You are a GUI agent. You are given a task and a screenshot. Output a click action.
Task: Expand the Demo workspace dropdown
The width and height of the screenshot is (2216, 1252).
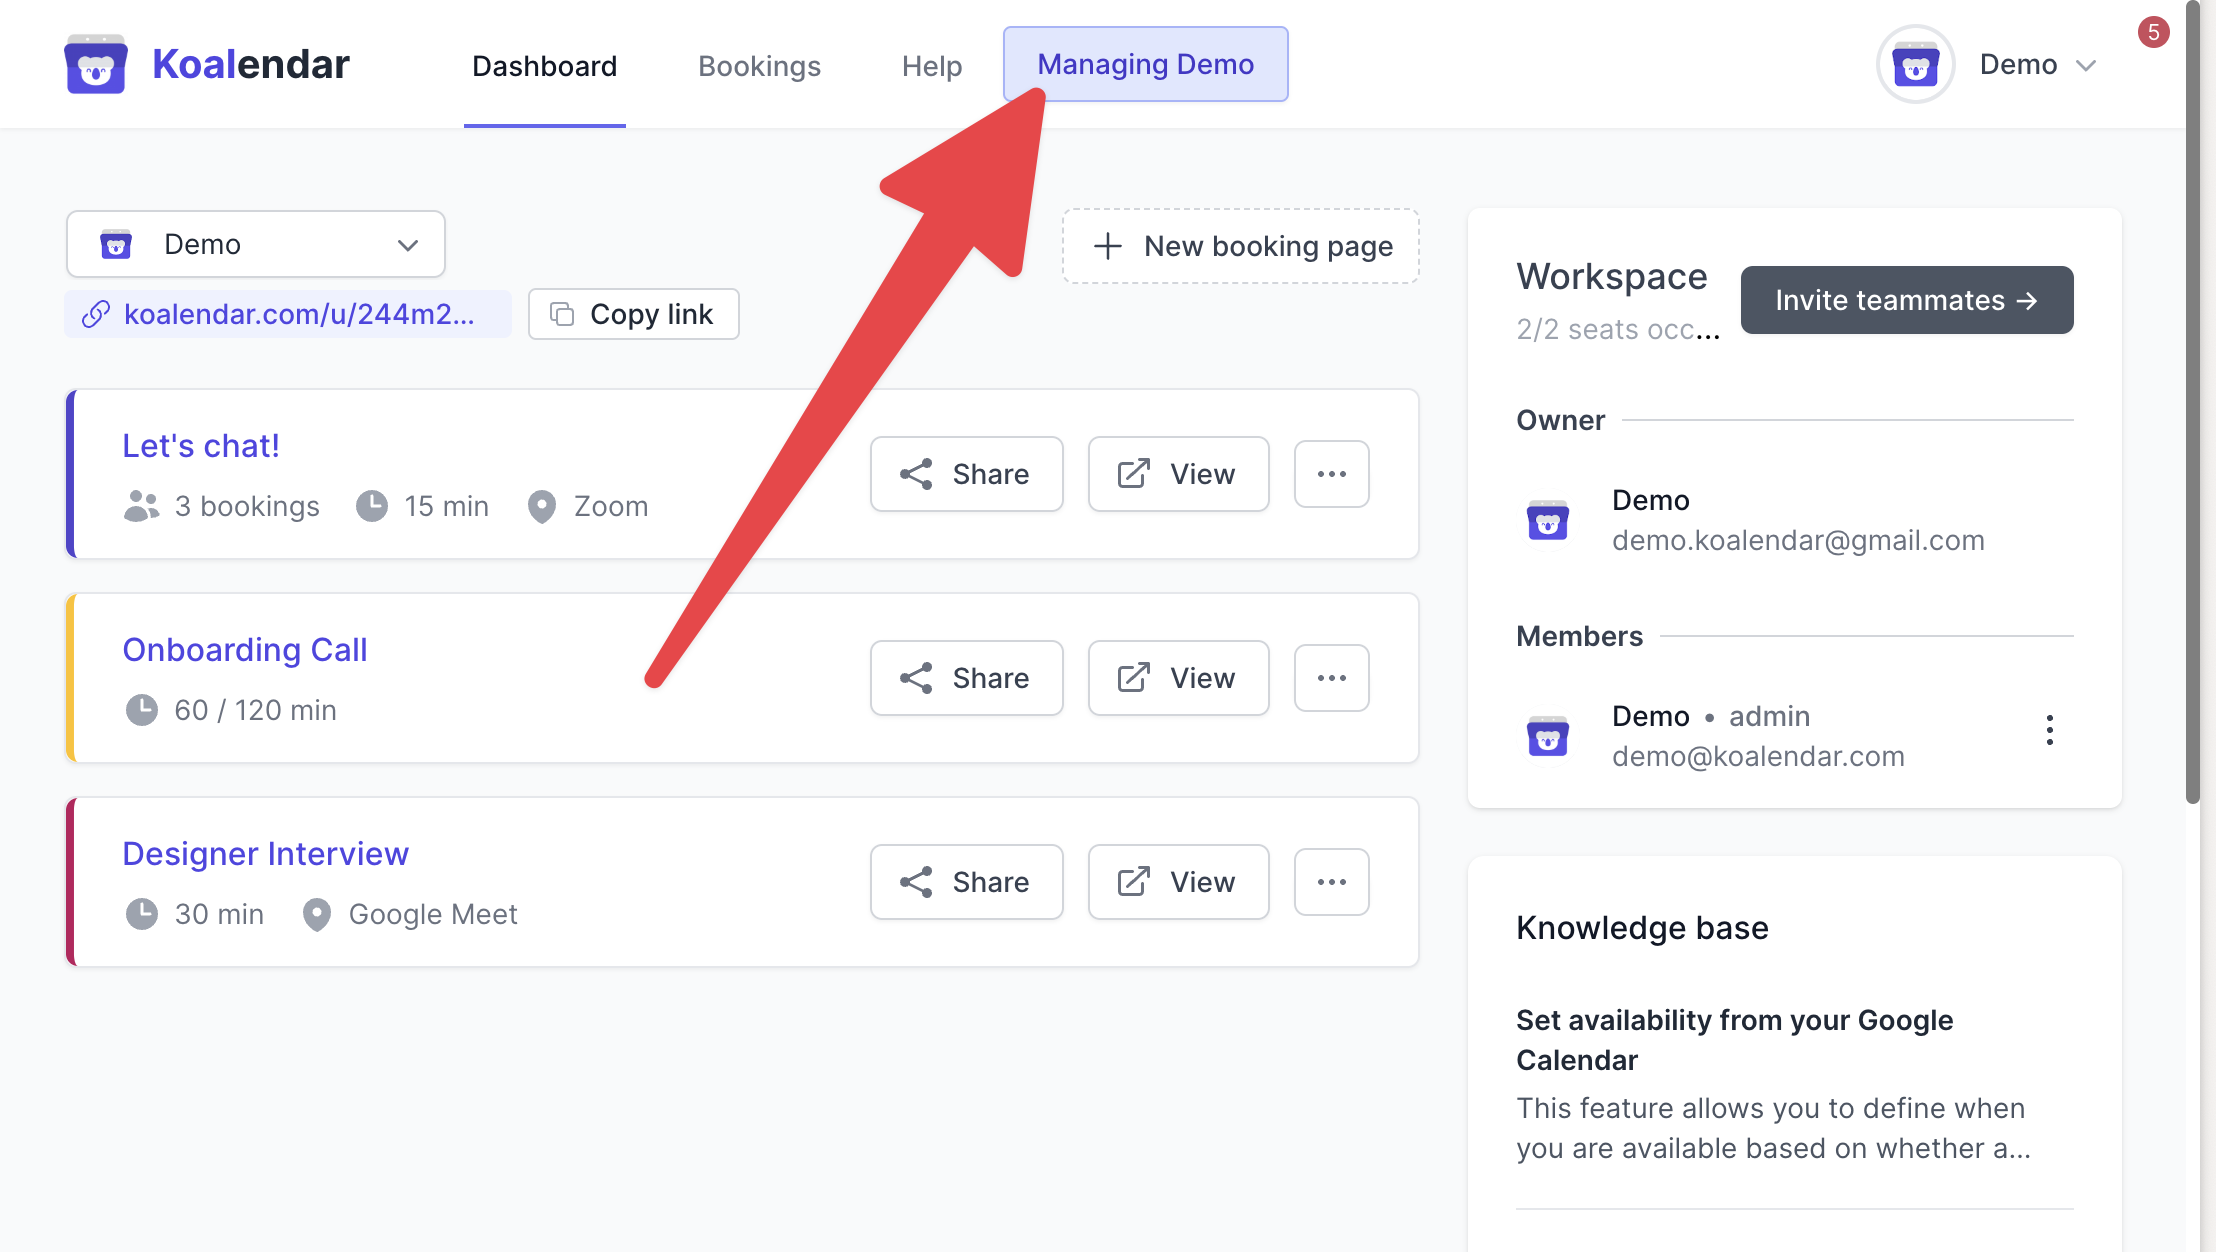pos(256,244)
